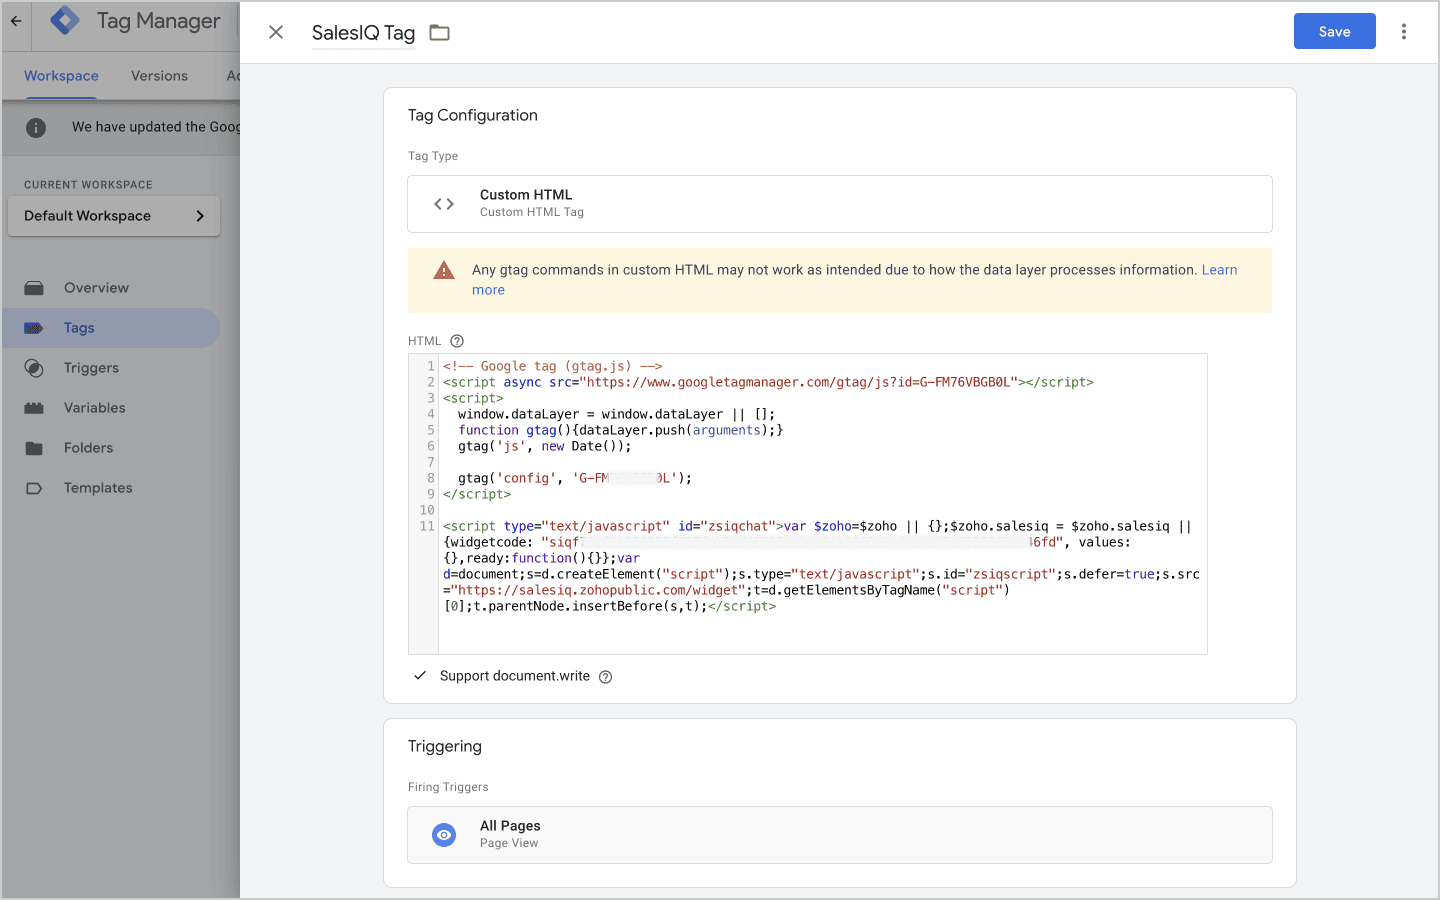Click the Tag Manager title text
The width and height of the screenshot is (1440, 900).
click(x=158, y=21)
